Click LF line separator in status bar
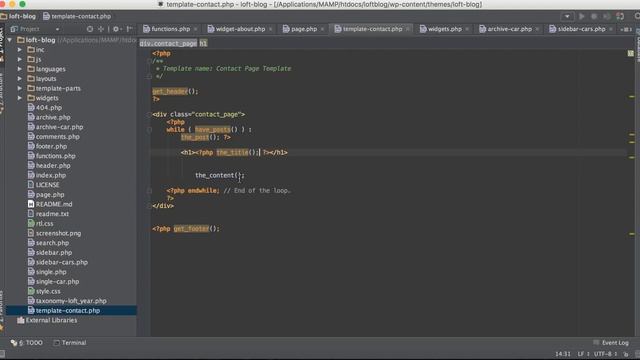This screenshot has height=360, width=640. (x=584, y=354)
